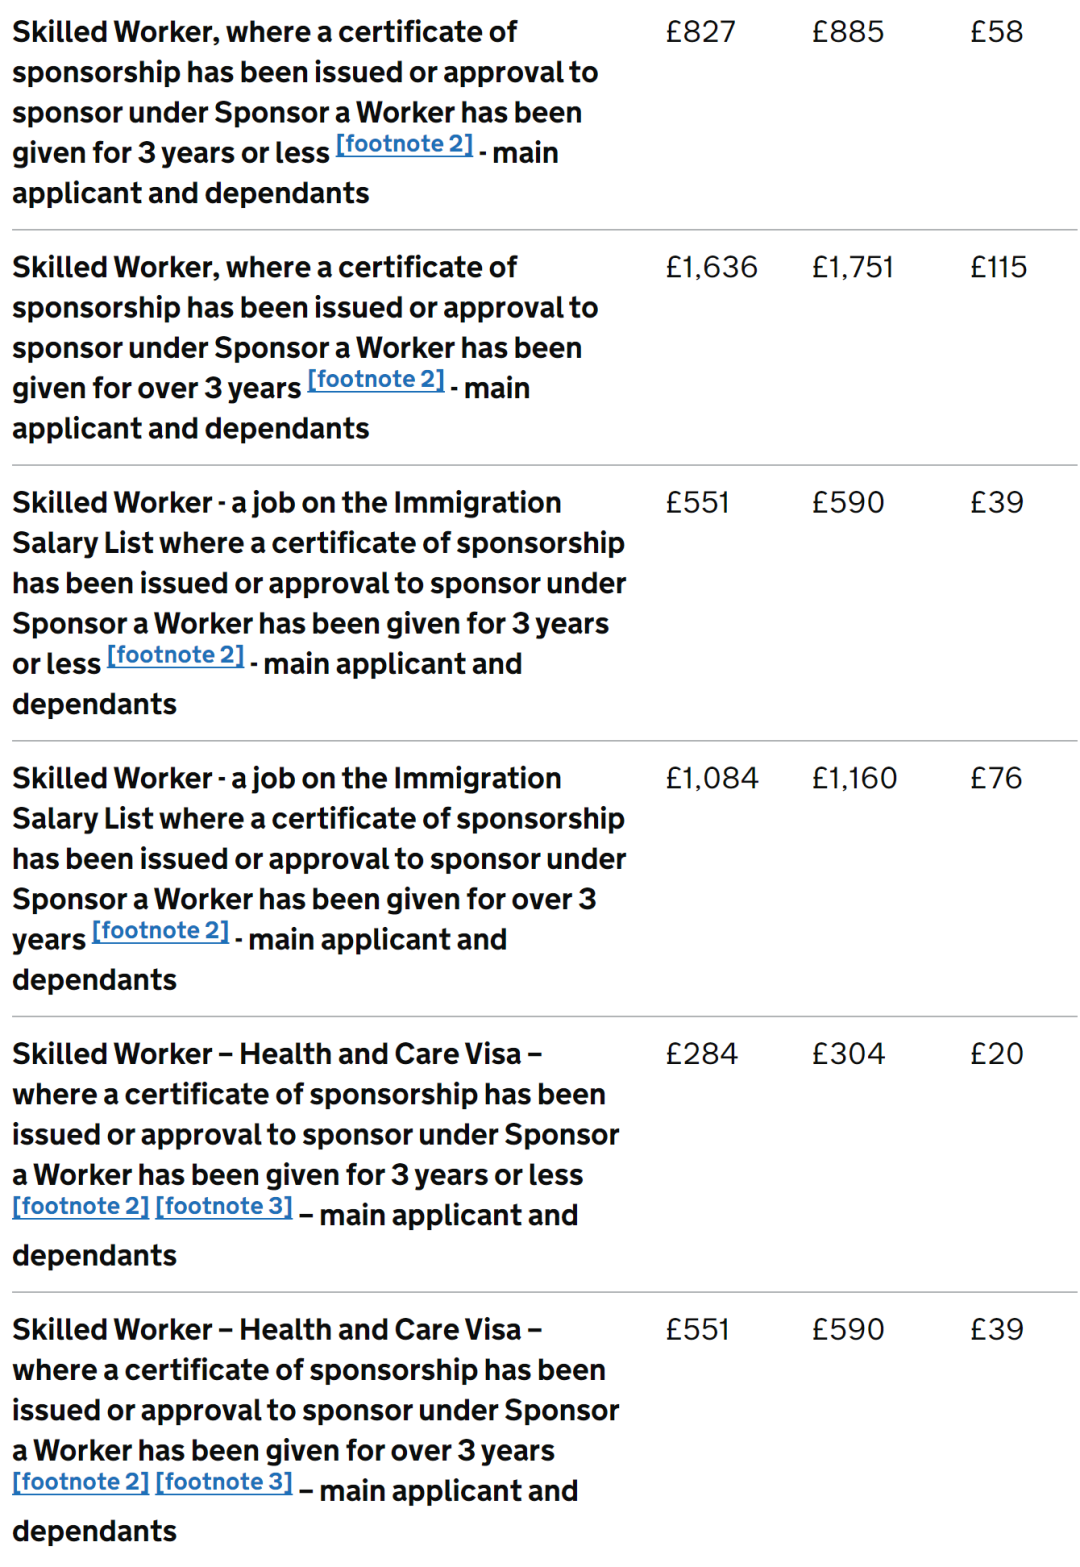Select the £115 fee change cell
The width and height of the screenshot is (1080, 1567).
point(999,268)
